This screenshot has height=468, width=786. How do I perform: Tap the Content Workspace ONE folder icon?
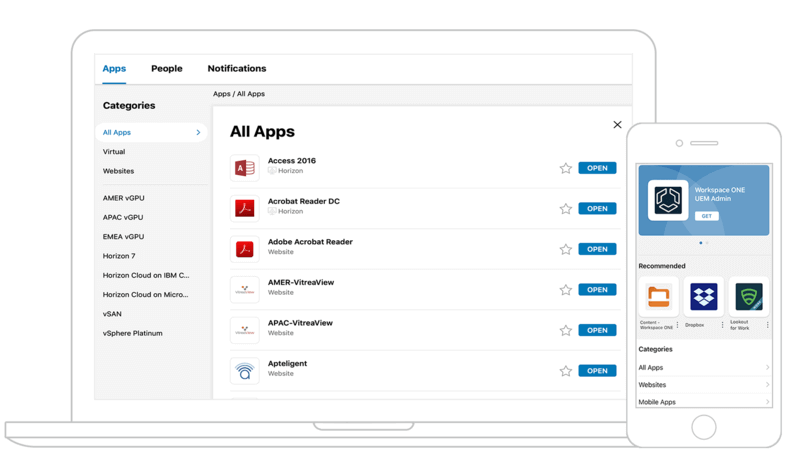pyautogui.click(x=659, y=297)
